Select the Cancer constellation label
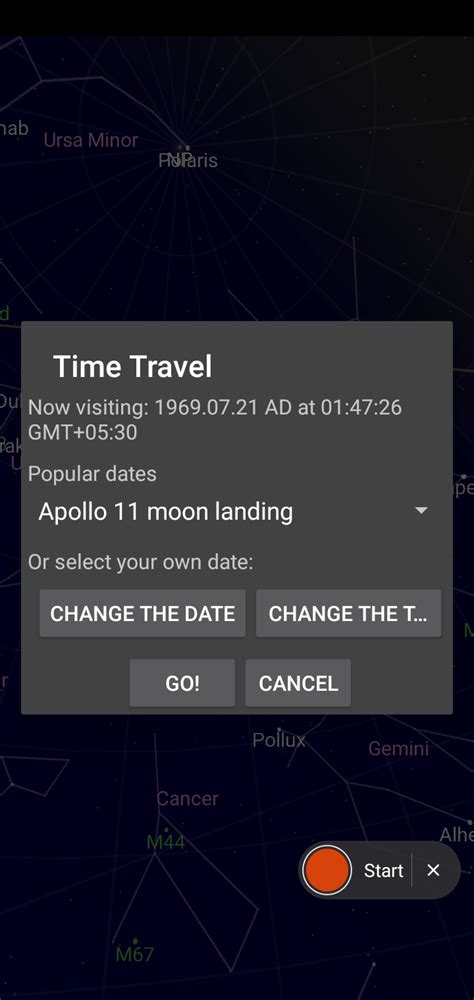Screen dimensions: 474x1000 (x=188, y=798)
